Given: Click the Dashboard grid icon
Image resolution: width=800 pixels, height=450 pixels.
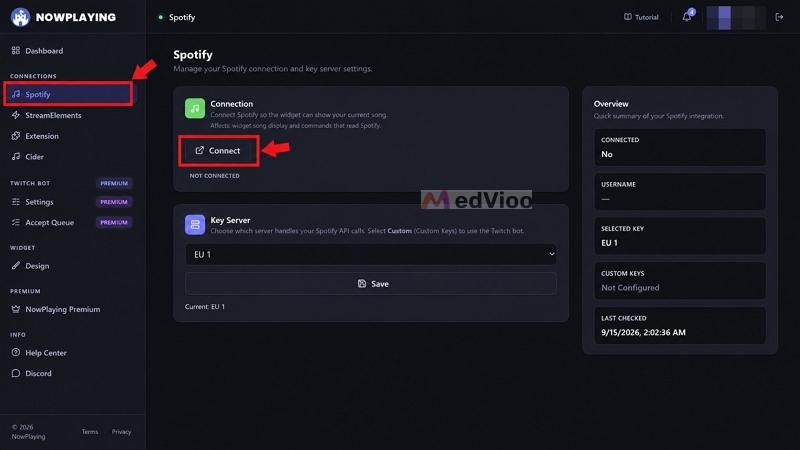Looking at the screenshot, I should (x=16, y=51).
